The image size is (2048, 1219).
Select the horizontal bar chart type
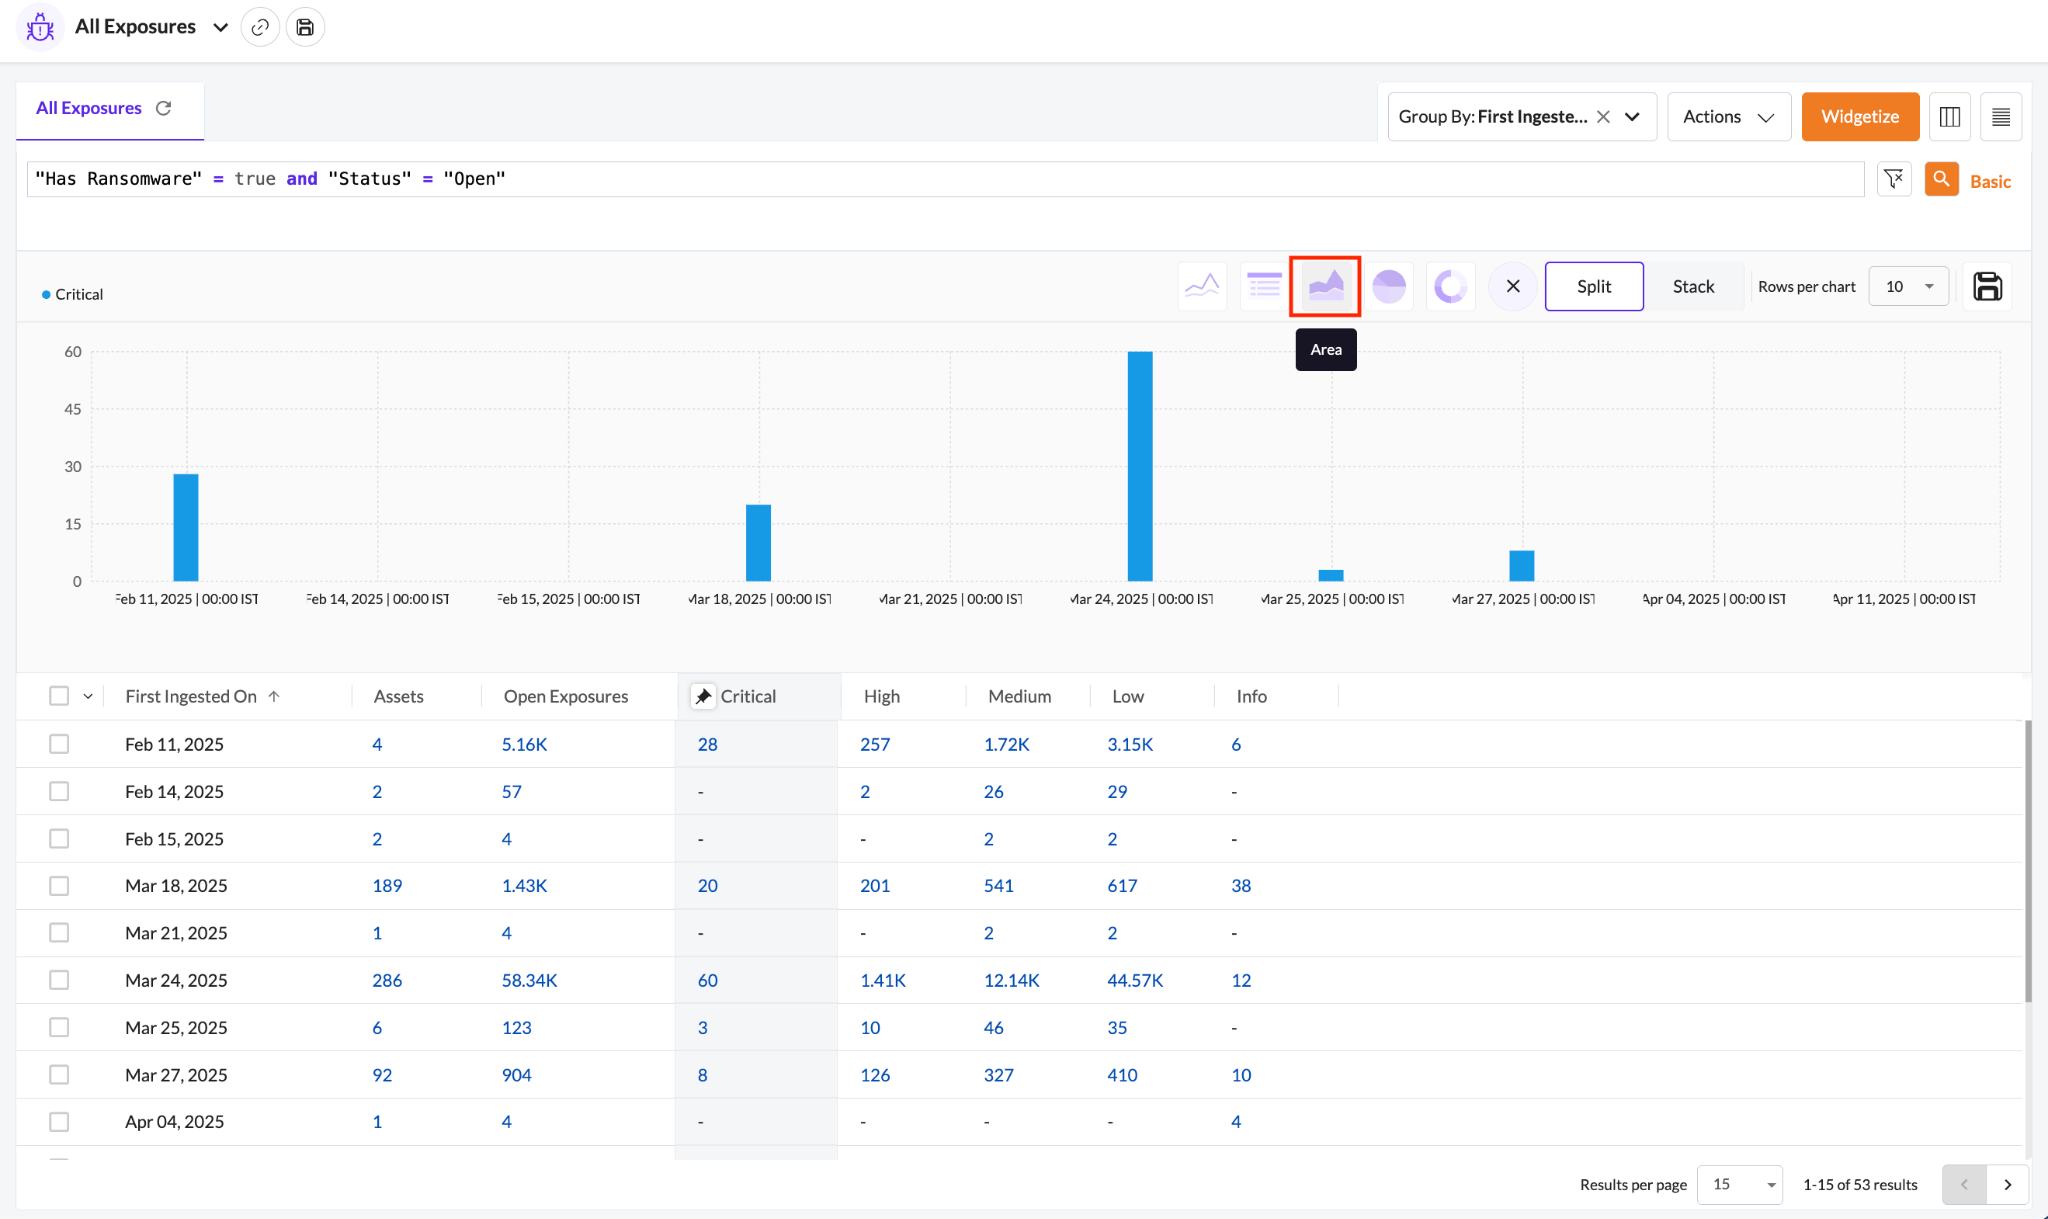1264,287
